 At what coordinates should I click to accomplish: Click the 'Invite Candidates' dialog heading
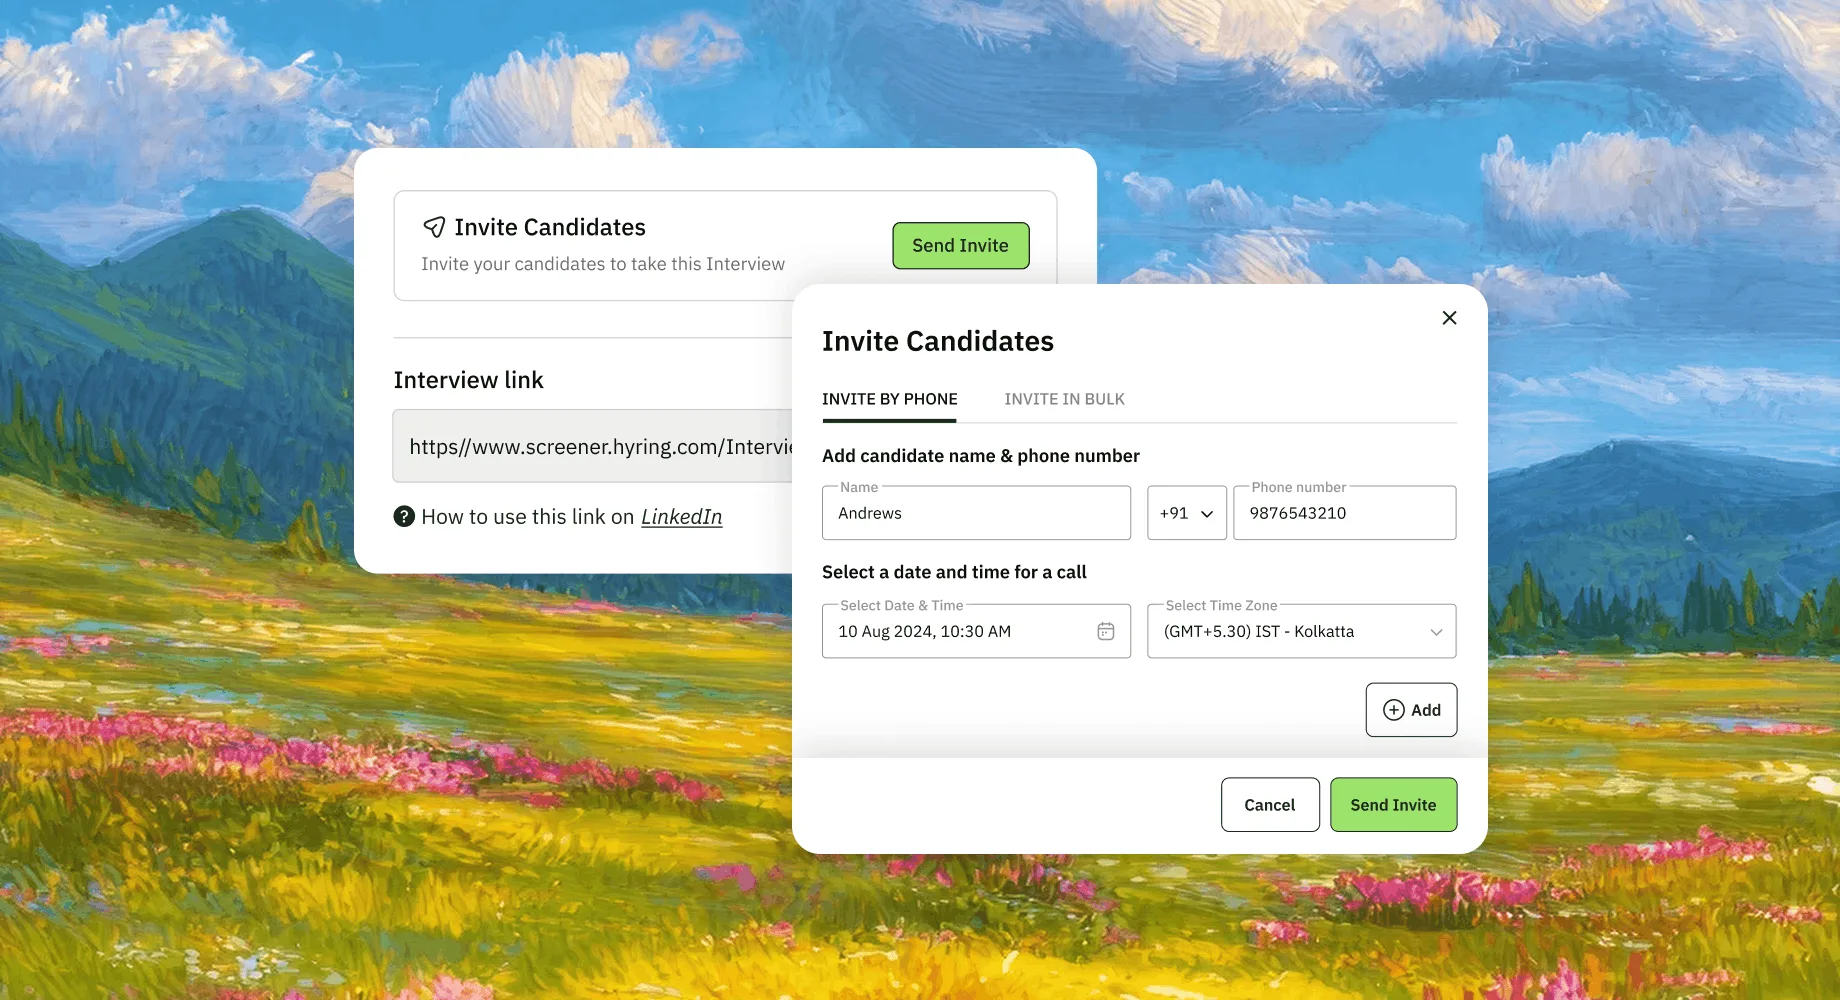coord(938,342)
